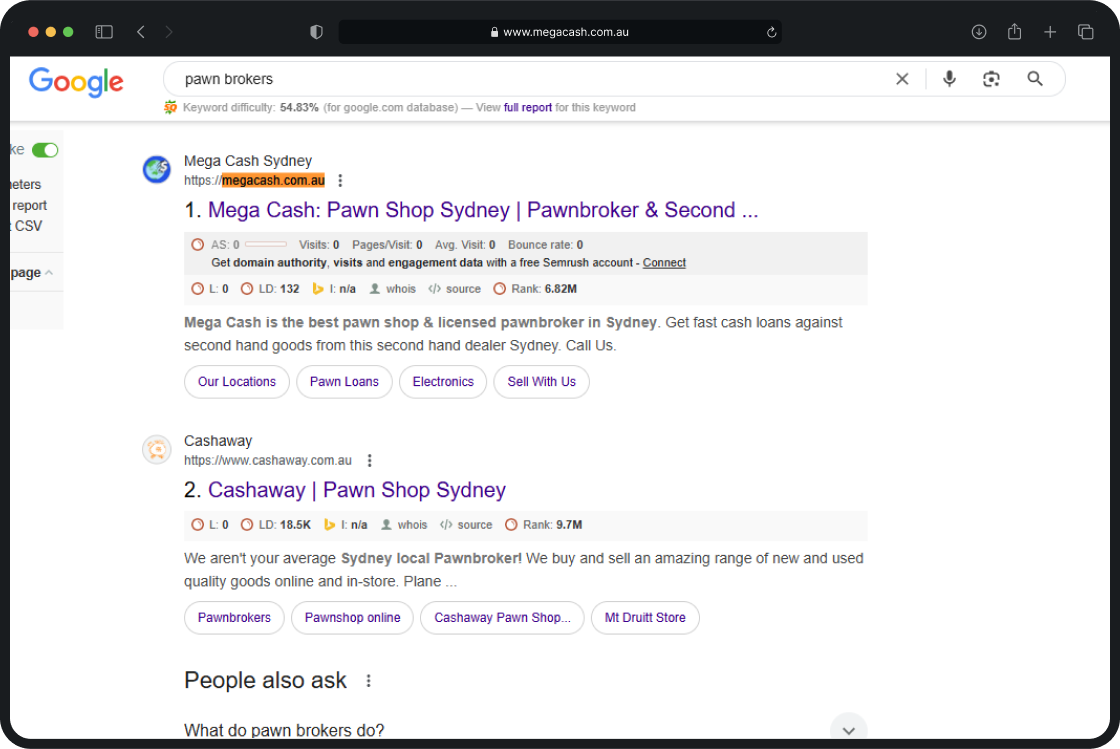
Task: Open the Pawn Loans sitelink
Action: point(344,382)
